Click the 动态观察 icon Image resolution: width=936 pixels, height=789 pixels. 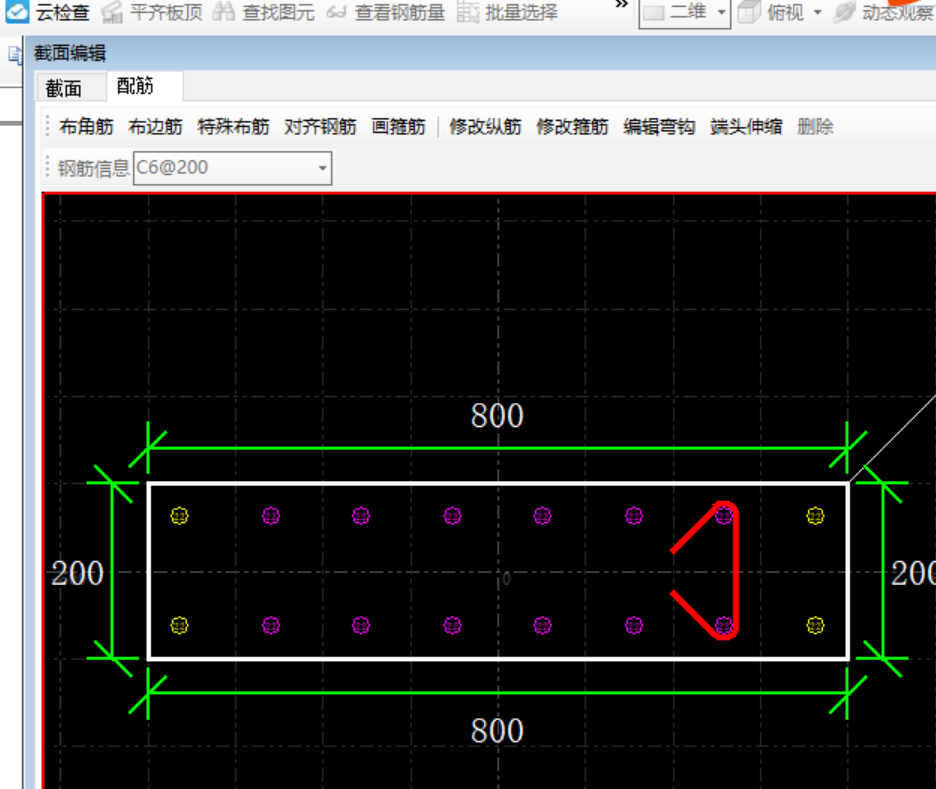point(844,13)
